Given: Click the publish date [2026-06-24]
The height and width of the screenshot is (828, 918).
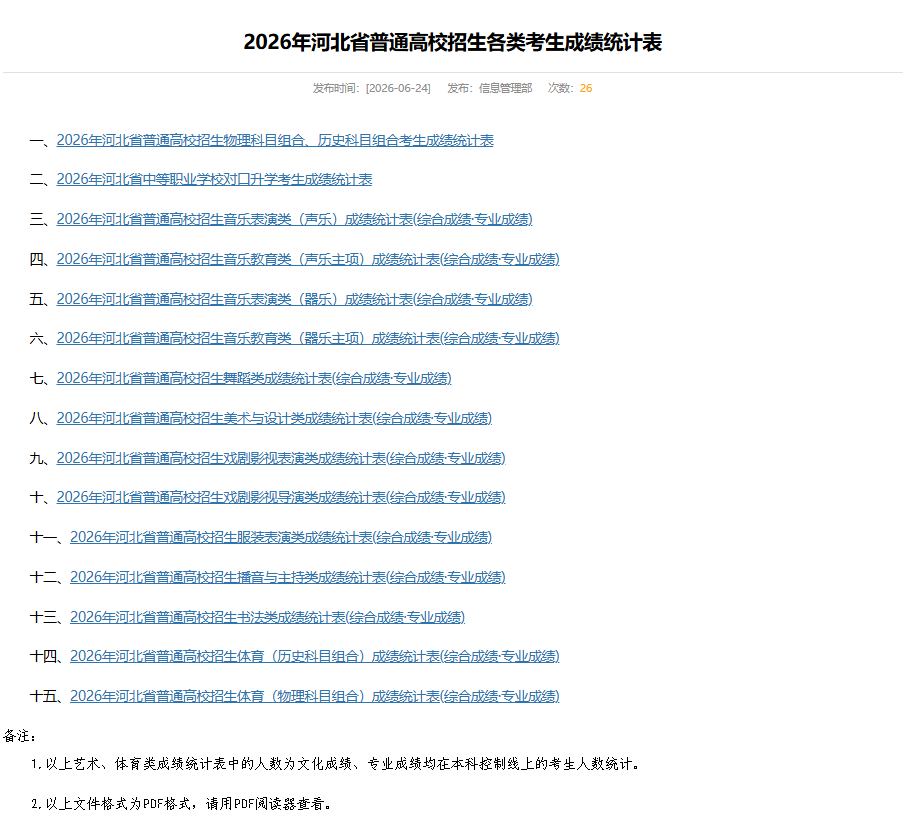Looking at the screenshot, I should click(x=398, y=88).
